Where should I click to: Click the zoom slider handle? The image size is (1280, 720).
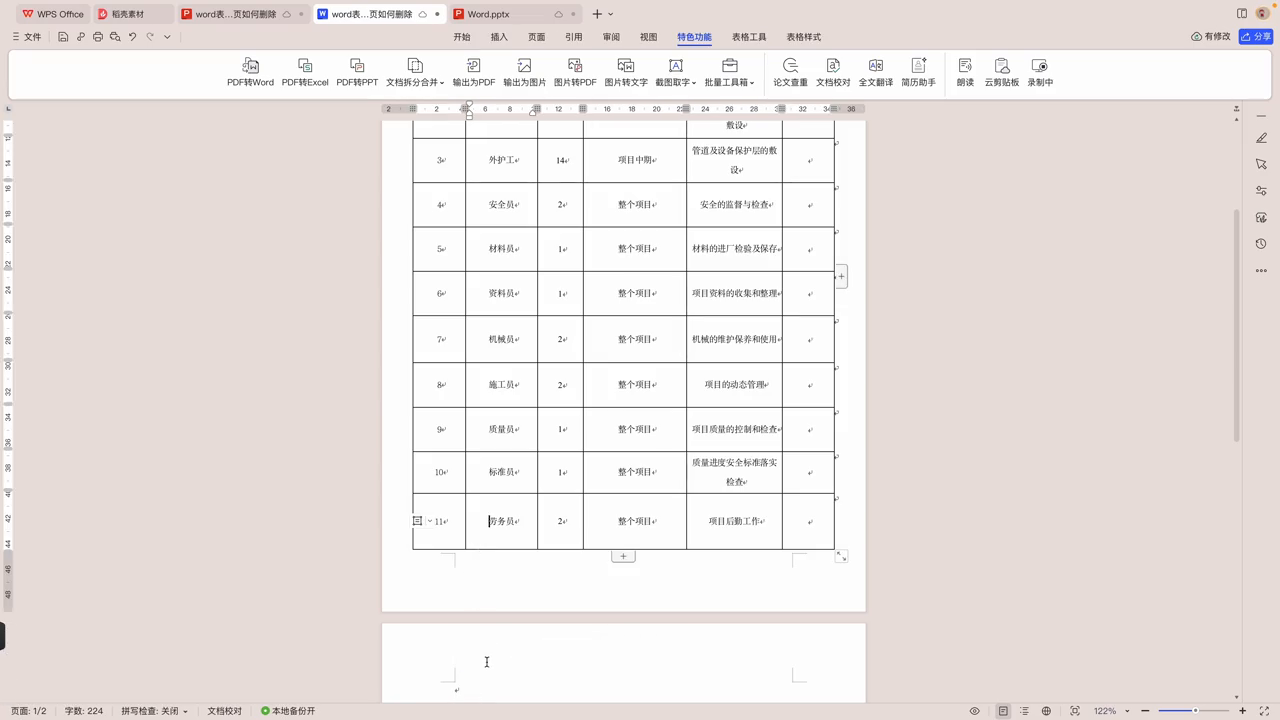tap(1195, 711)
